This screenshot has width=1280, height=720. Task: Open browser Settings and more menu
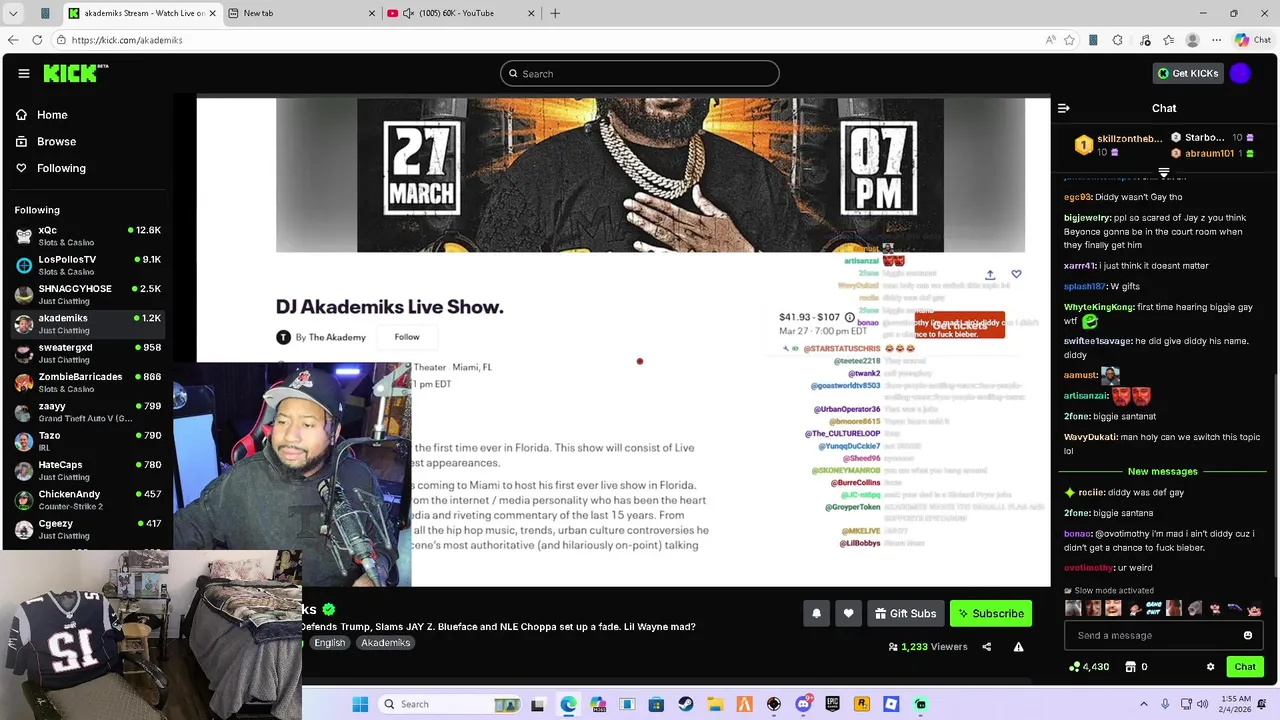pos(1216,40)
